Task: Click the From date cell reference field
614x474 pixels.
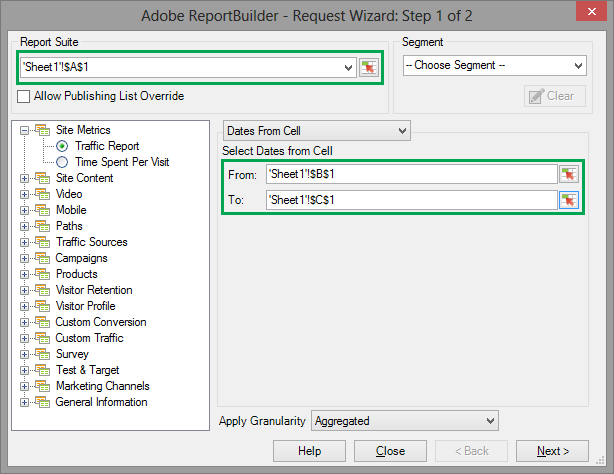Action: 412,174
